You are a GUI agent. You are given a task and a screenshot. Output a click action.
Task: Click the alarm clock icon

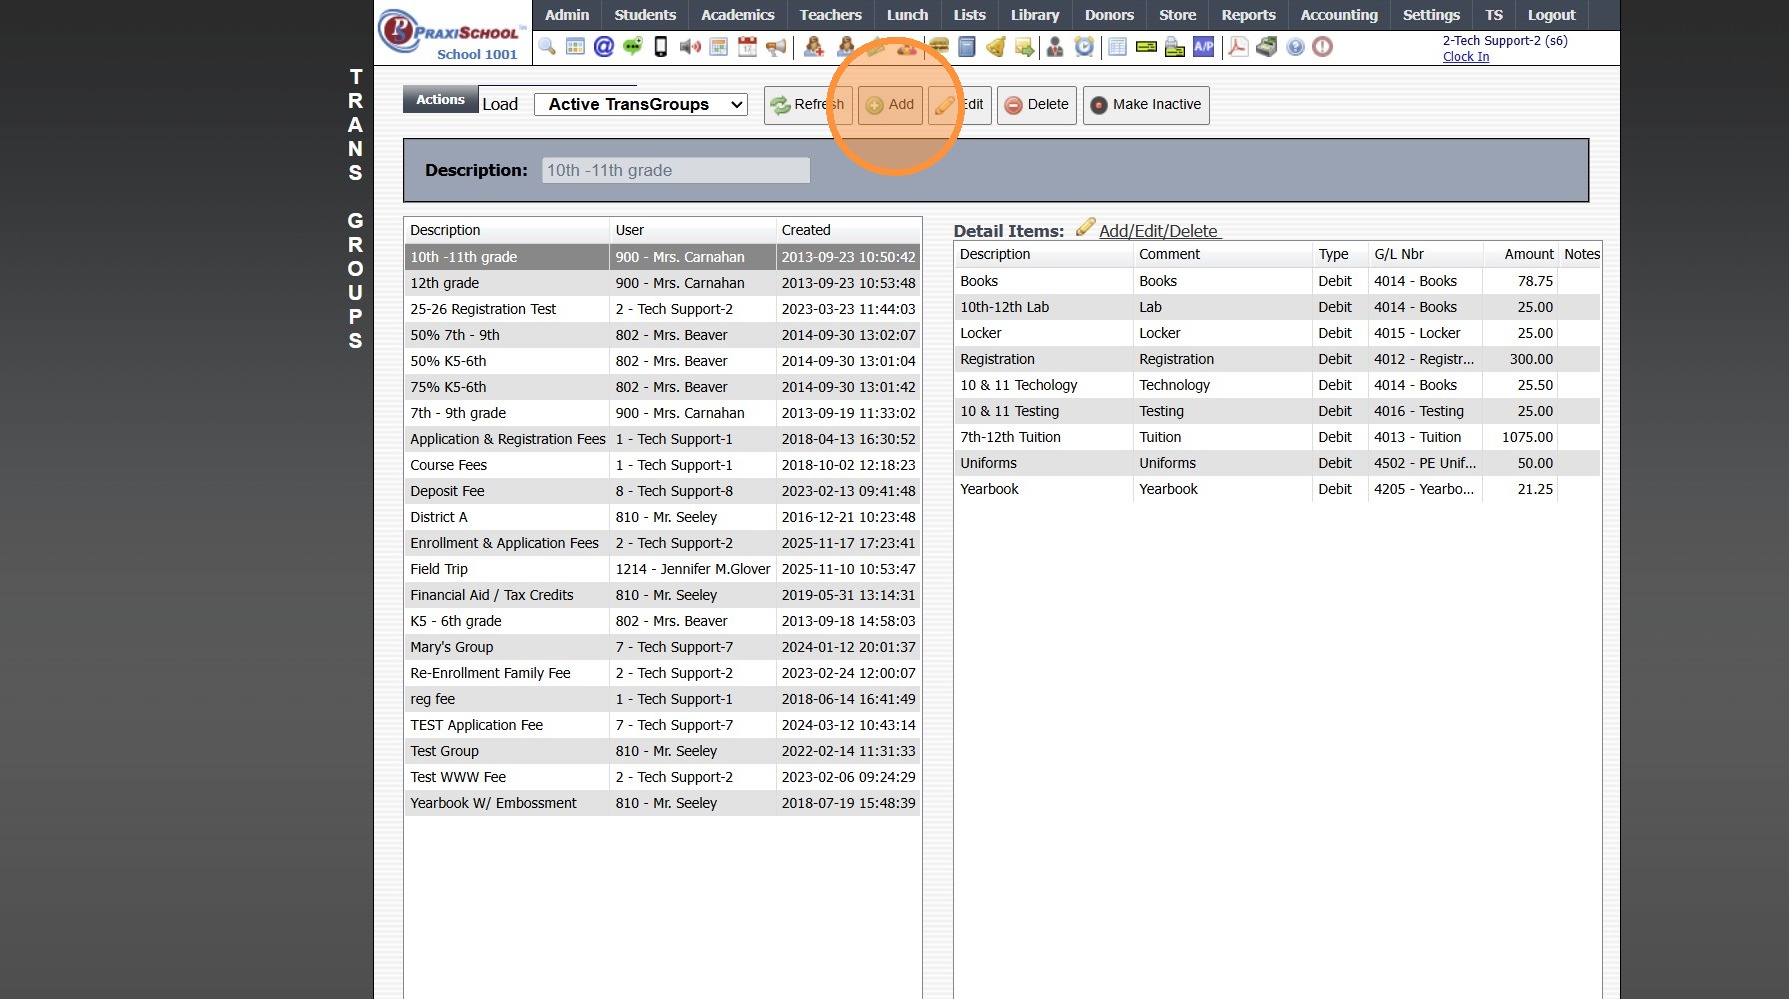1084,47
